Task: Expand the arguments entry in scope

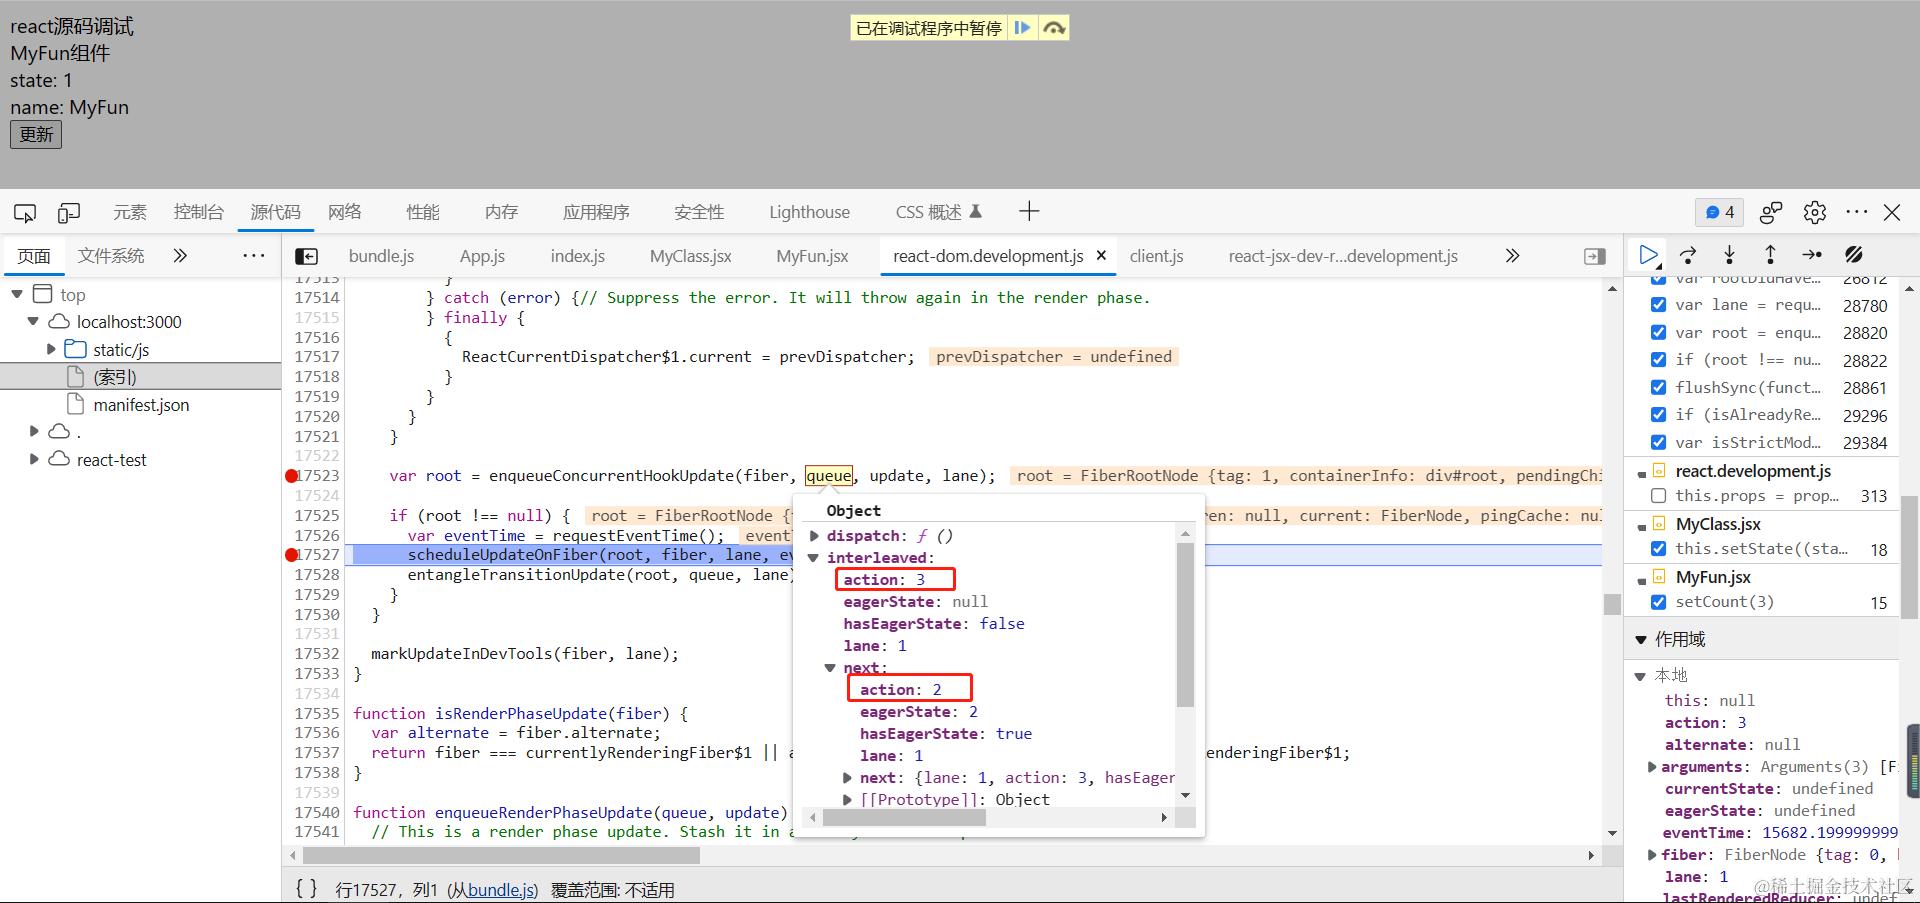Action: click(1652, 767)
